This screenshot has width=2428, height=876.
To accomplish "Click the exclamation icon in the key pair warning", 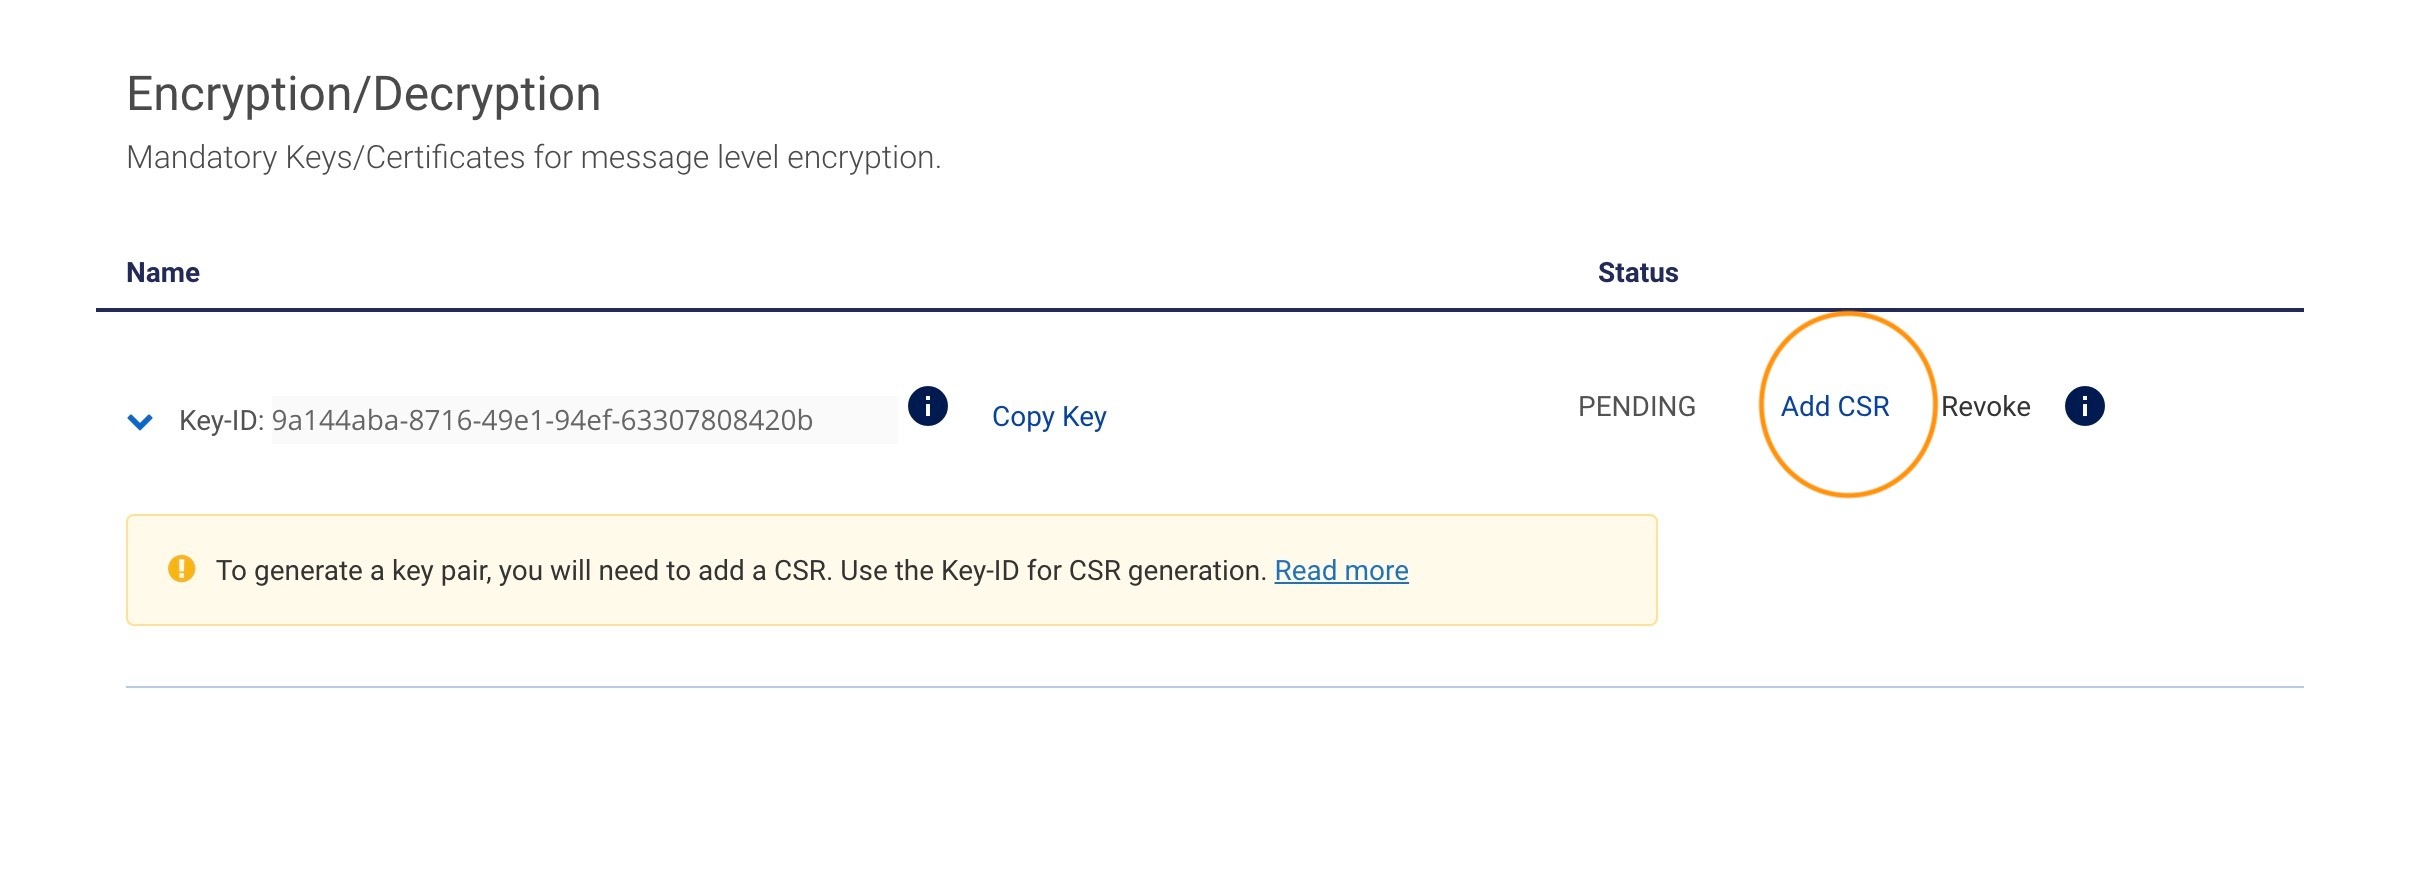I will click(180, 570).
